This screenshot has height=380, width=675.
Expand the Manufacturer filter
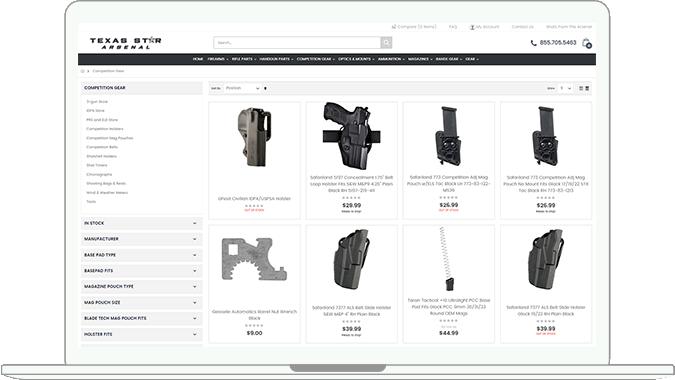coord(142,239)
